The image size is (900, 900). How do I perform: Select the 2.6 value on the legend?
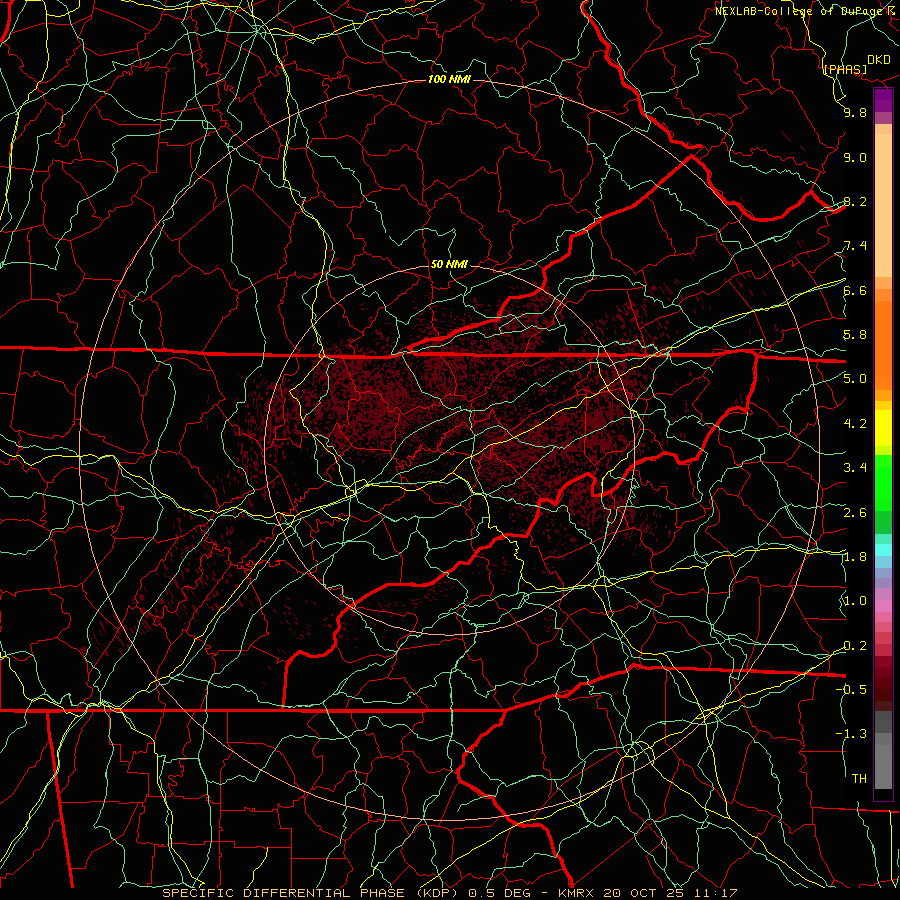[855, 513]
